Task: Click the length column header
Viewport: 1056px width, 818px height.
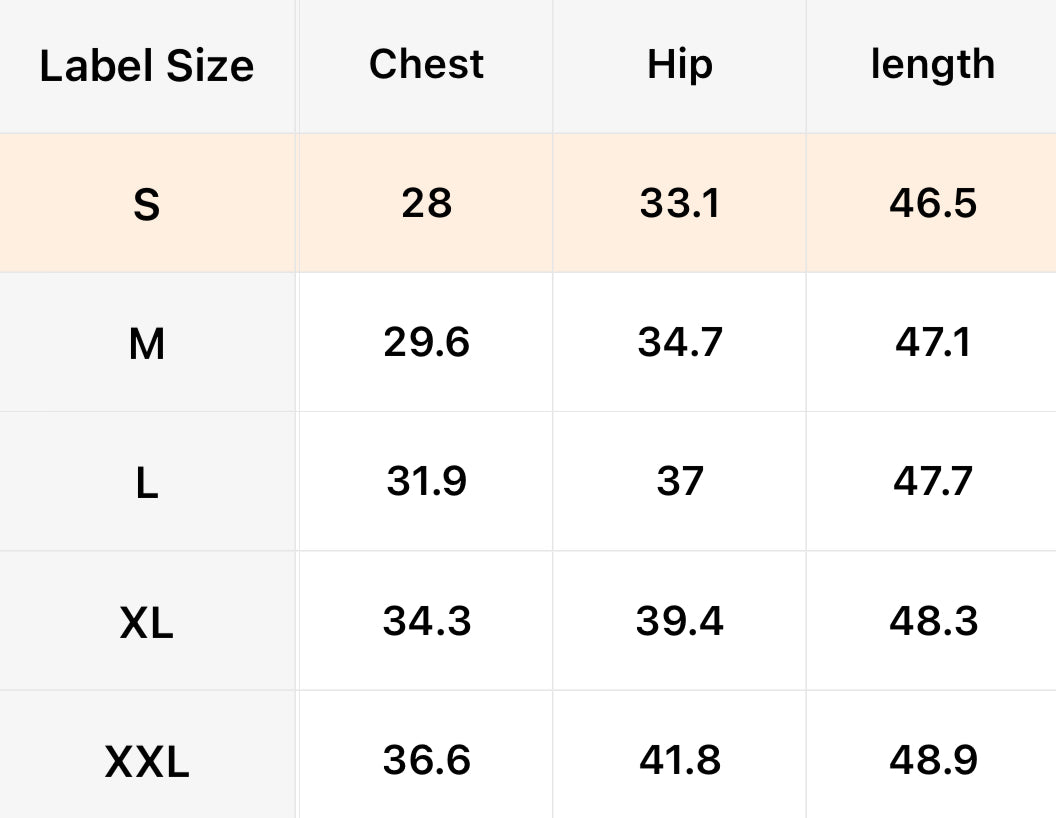Action: tap(932, 64)
